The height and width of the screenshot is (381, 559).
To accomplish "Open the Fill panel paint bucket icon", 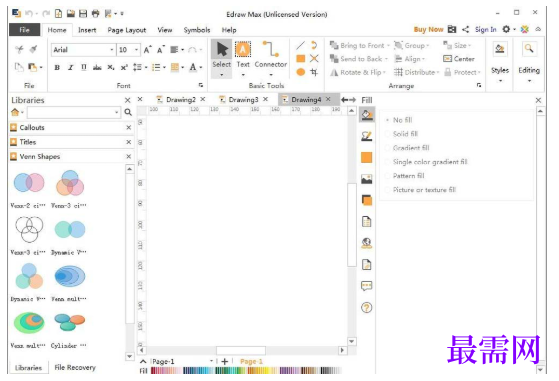I will (x=367, y=115).
